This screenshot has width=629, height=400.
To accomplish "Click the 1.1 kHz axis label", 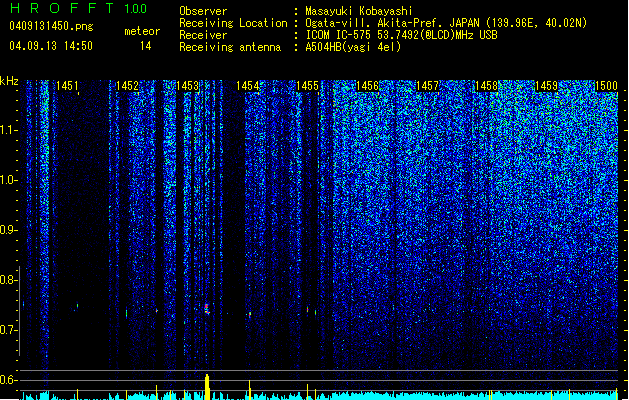I will [8, 130].
